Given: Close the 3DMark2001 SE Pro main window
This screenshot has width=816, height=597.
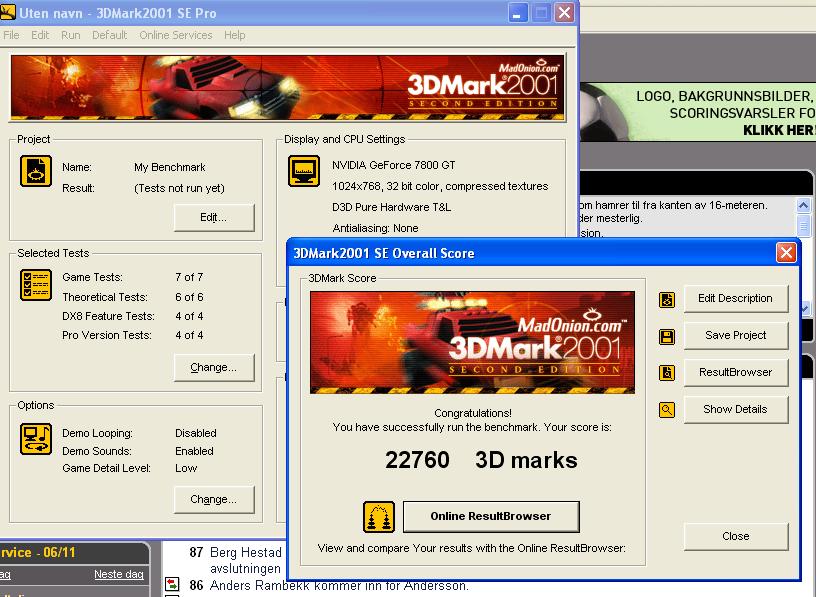Looking at the screenshot, I should coord(564,13).
